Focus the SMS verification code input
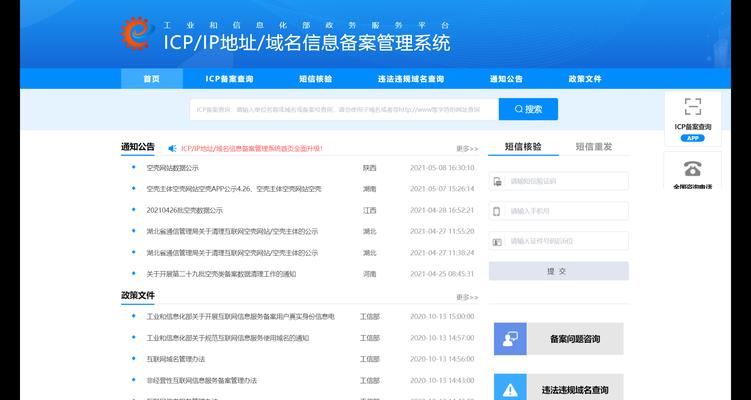This screenshot has width=751, height=400. point(558,182)
